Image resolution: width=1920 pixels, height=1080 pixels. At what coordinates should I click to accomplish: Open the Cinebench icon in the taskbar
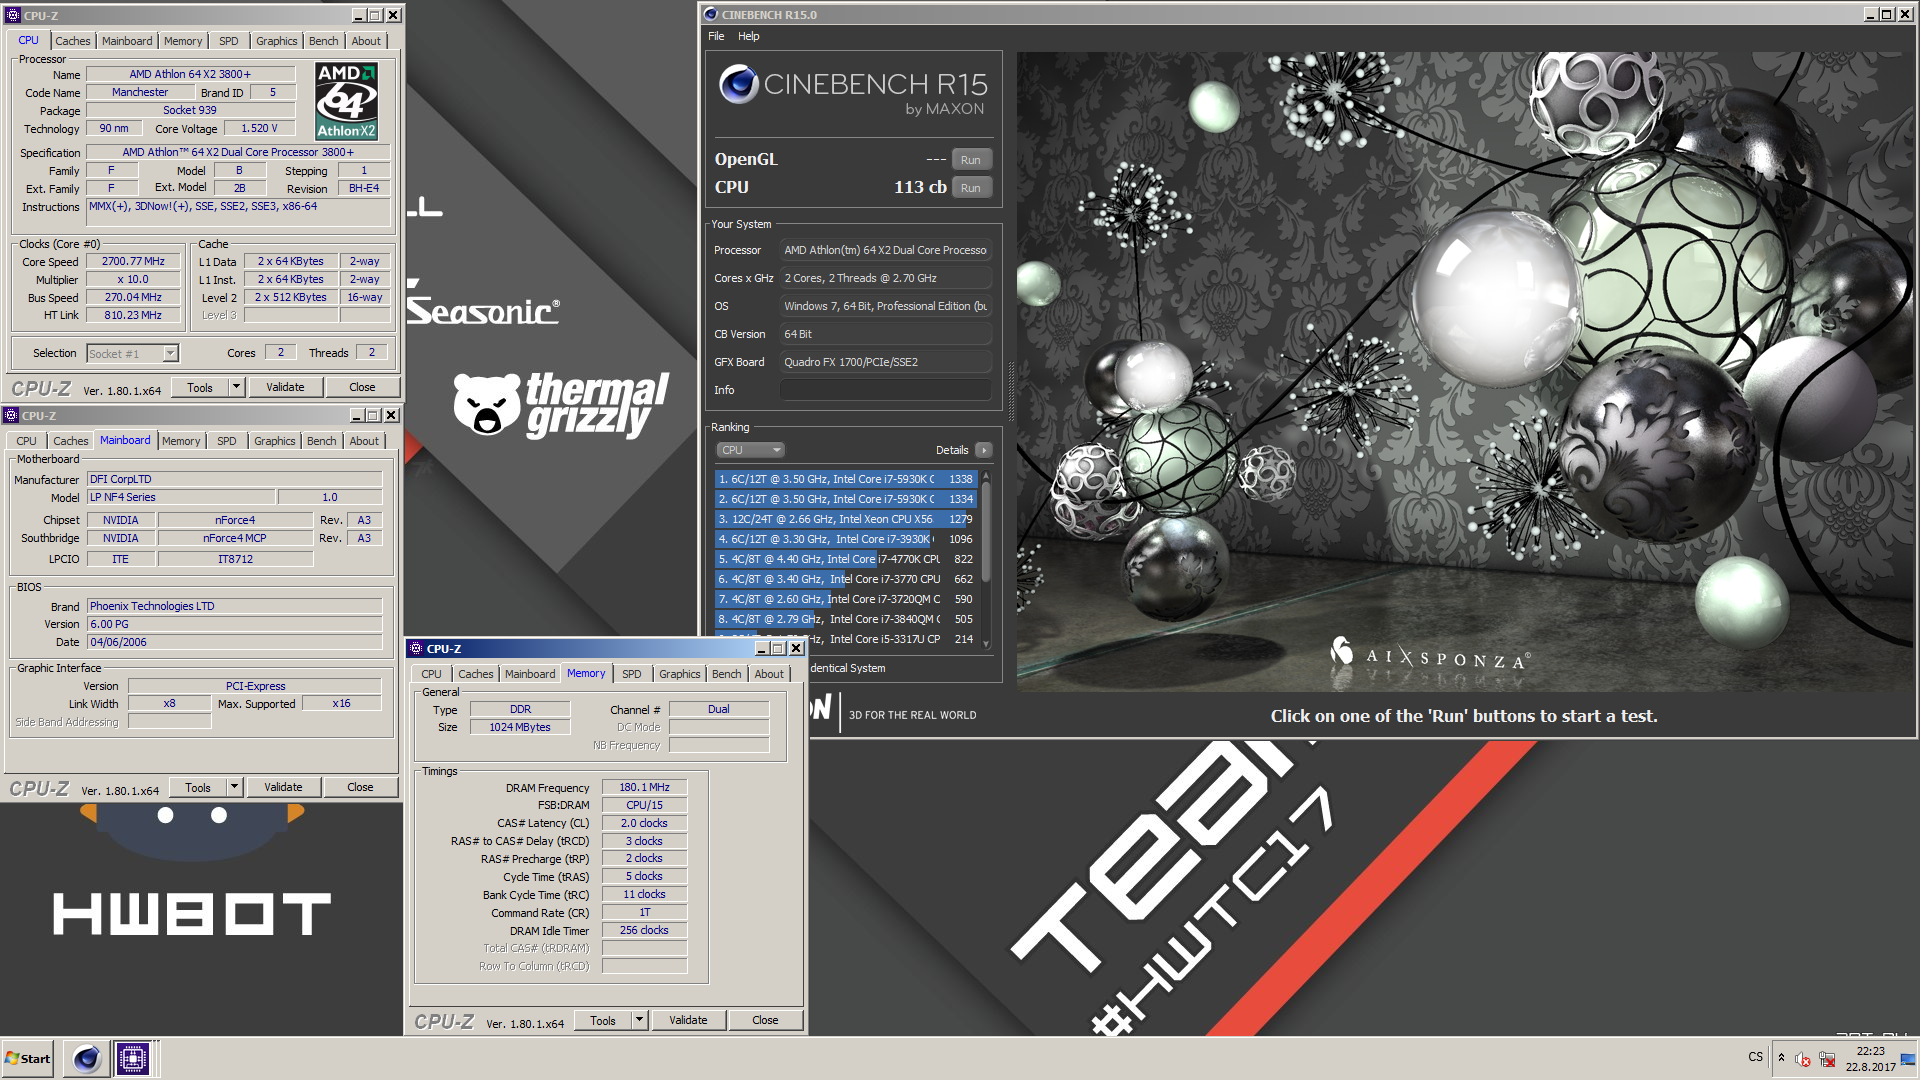(x=87, y=1058)
